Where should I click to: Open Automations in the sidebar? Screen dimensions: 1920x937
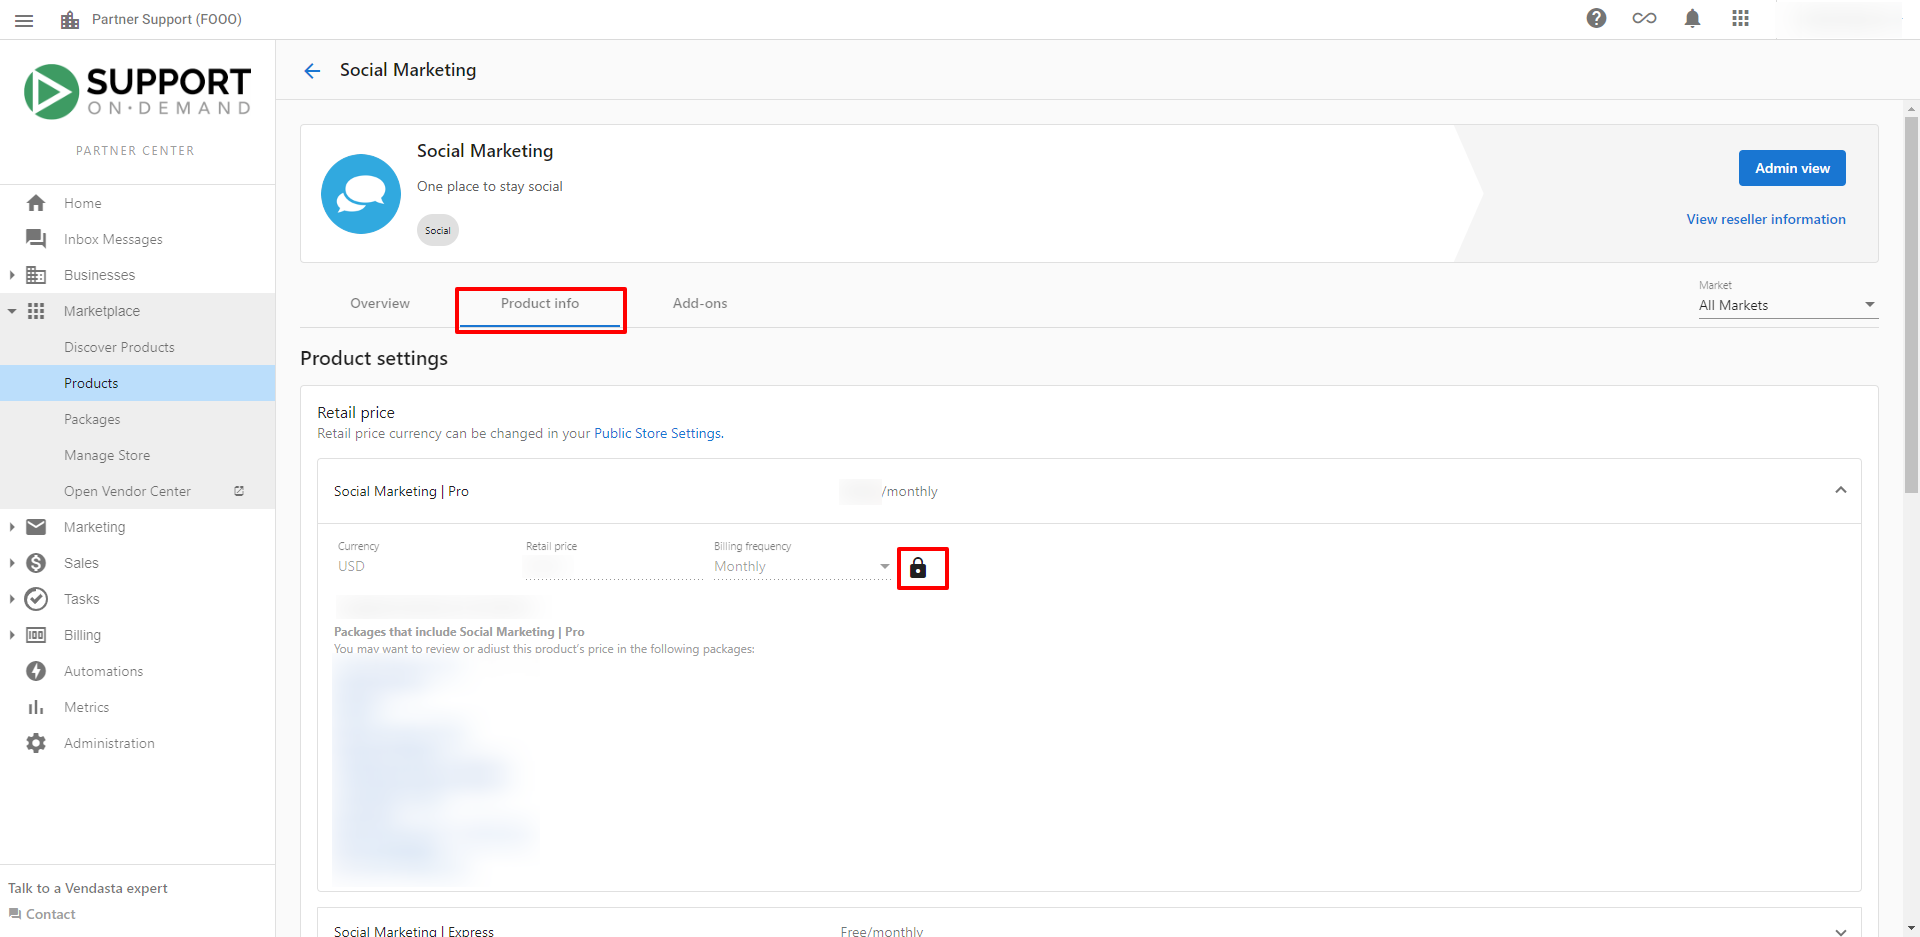[103, 671]
